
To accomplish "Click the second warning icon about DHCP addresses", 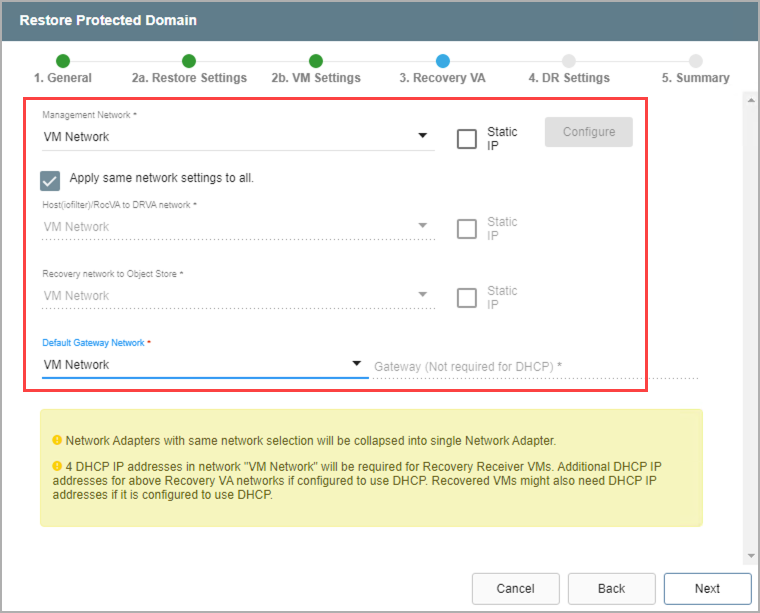I will 58,465.
